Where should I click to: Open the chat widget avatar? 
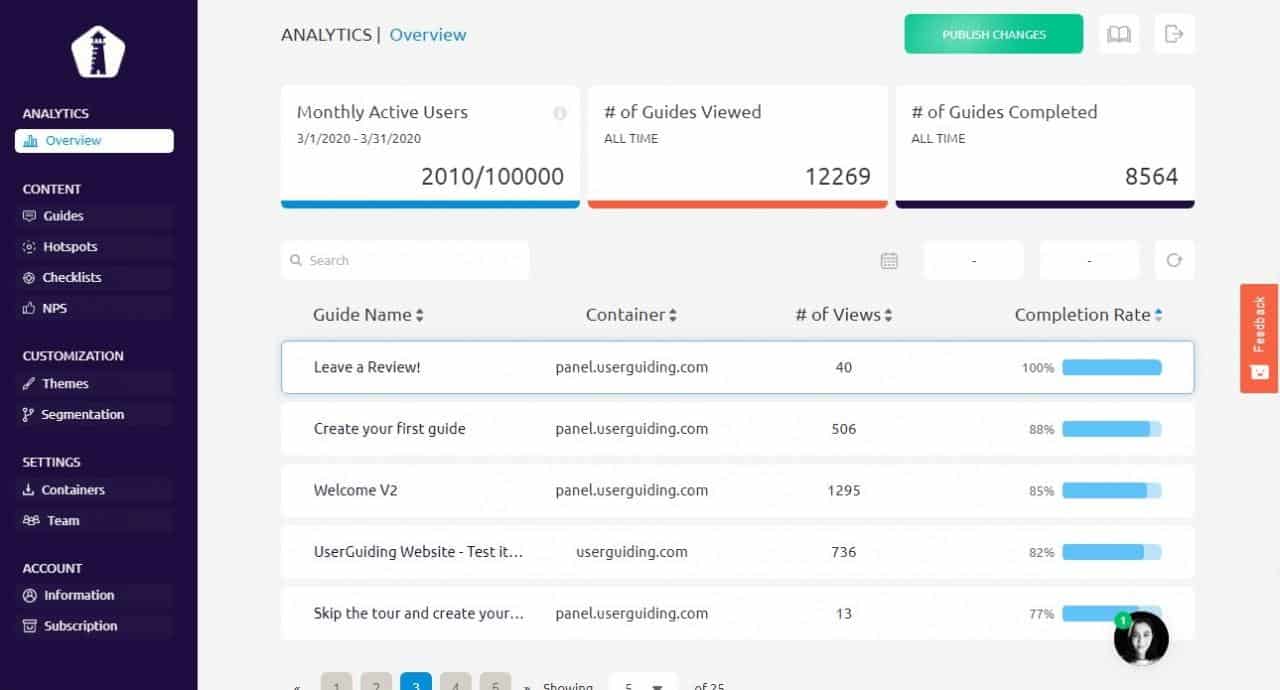pyautogui.click(x=1141, y=638)
